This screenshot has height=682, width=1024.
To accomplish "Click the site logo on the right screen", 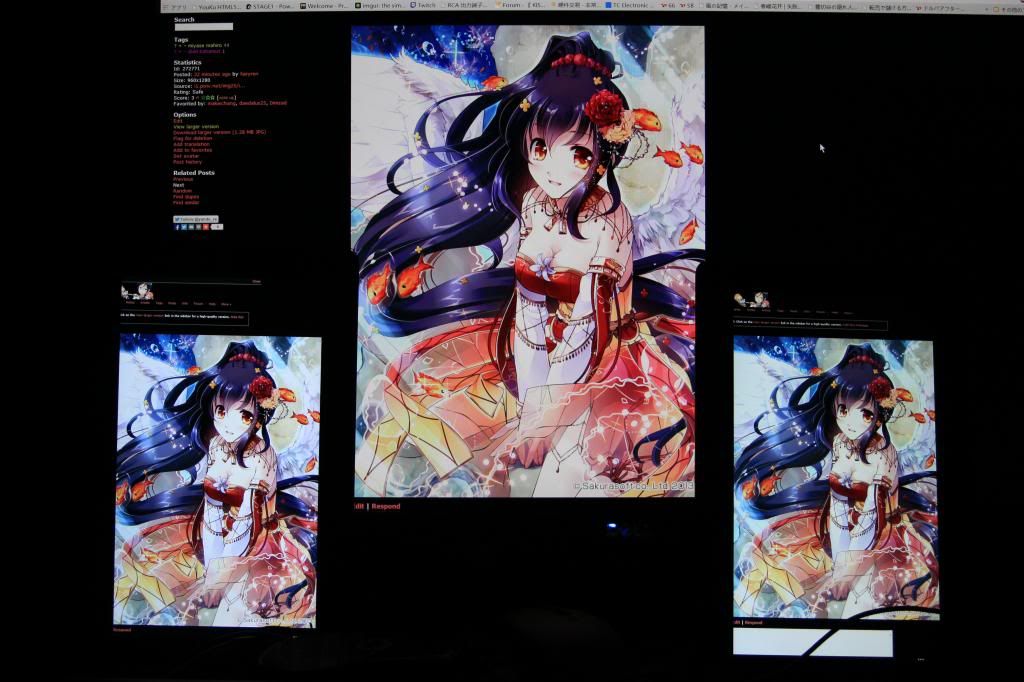I will (x=752, y=300).
